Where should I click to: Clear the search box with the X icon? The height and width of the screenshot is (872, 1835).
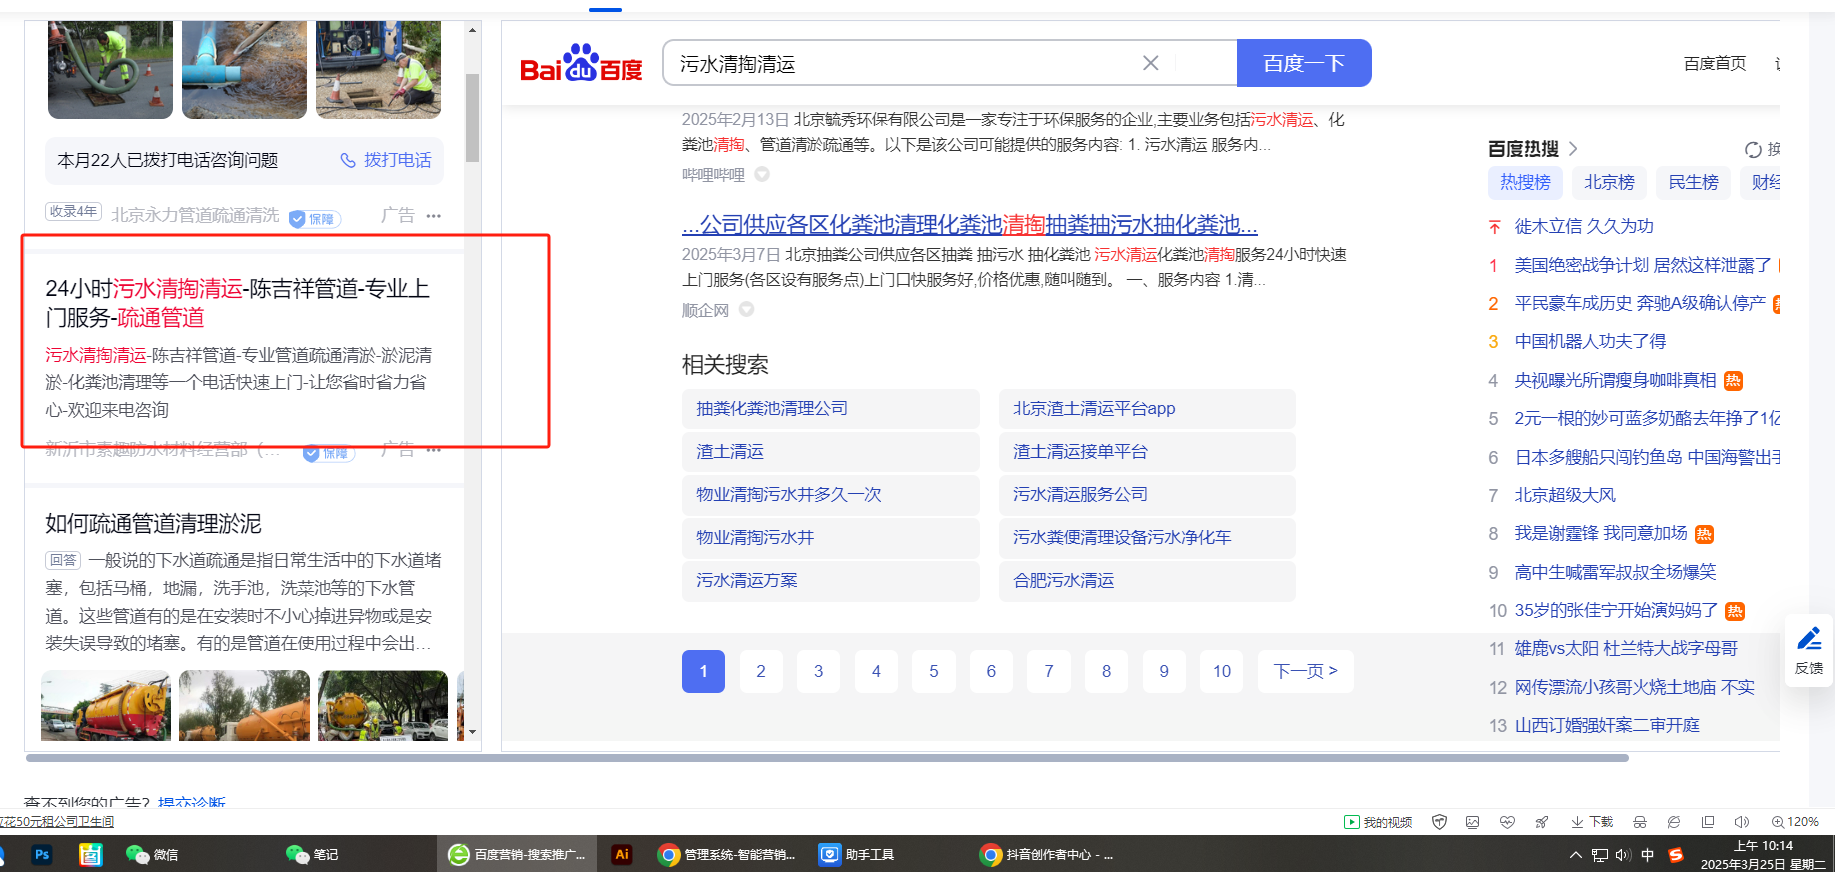click(x=1150, y=64)
